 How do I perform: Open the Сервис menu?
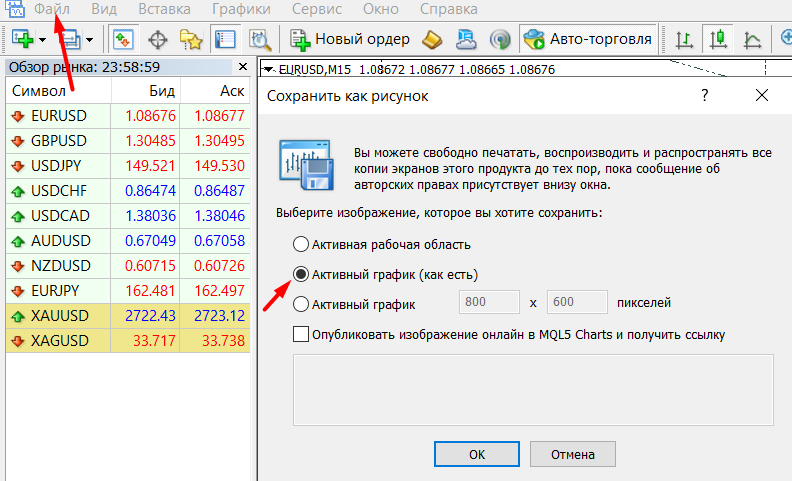317,9
